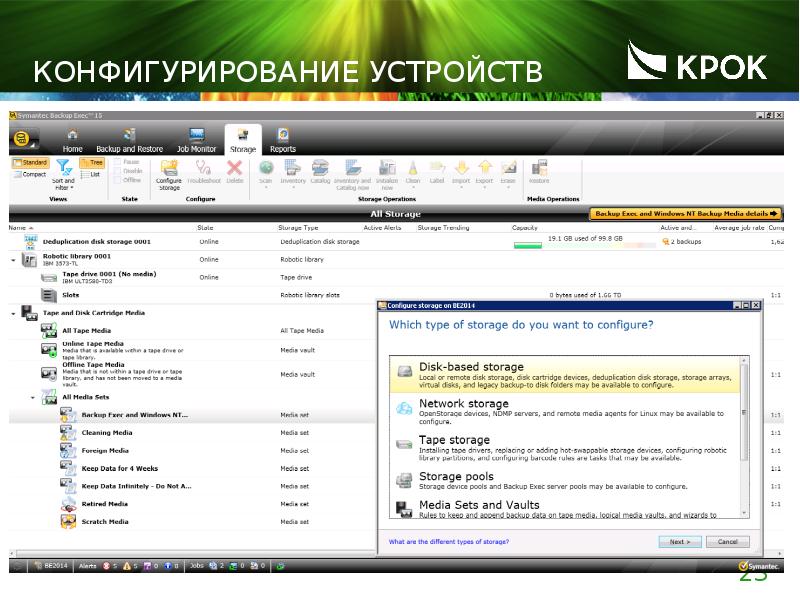Switch to List view
The height and width of the screenshot is (600, 800).
tap(91, 174)
